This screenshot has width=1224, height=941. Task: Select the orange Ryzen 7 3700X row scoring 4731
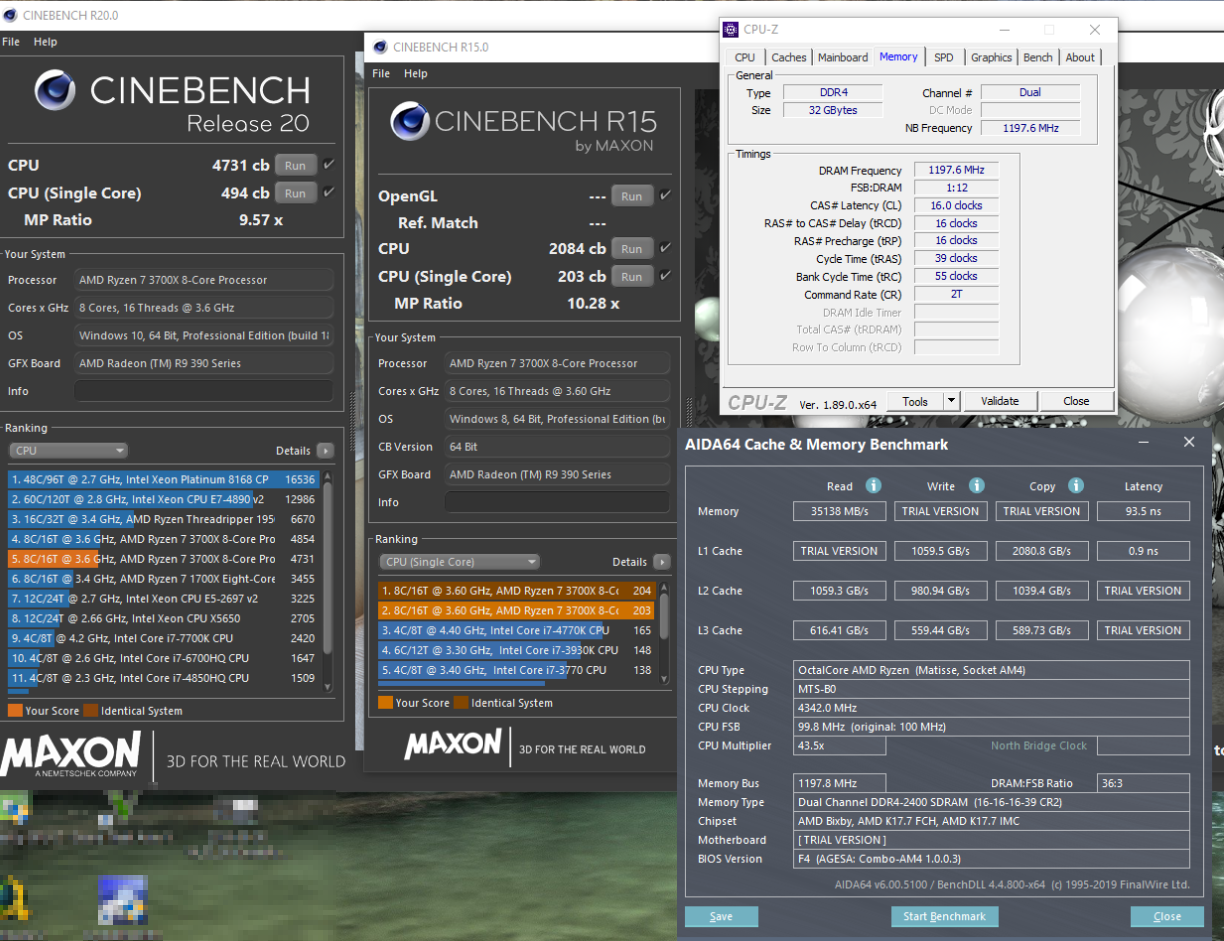coord(164,559)
